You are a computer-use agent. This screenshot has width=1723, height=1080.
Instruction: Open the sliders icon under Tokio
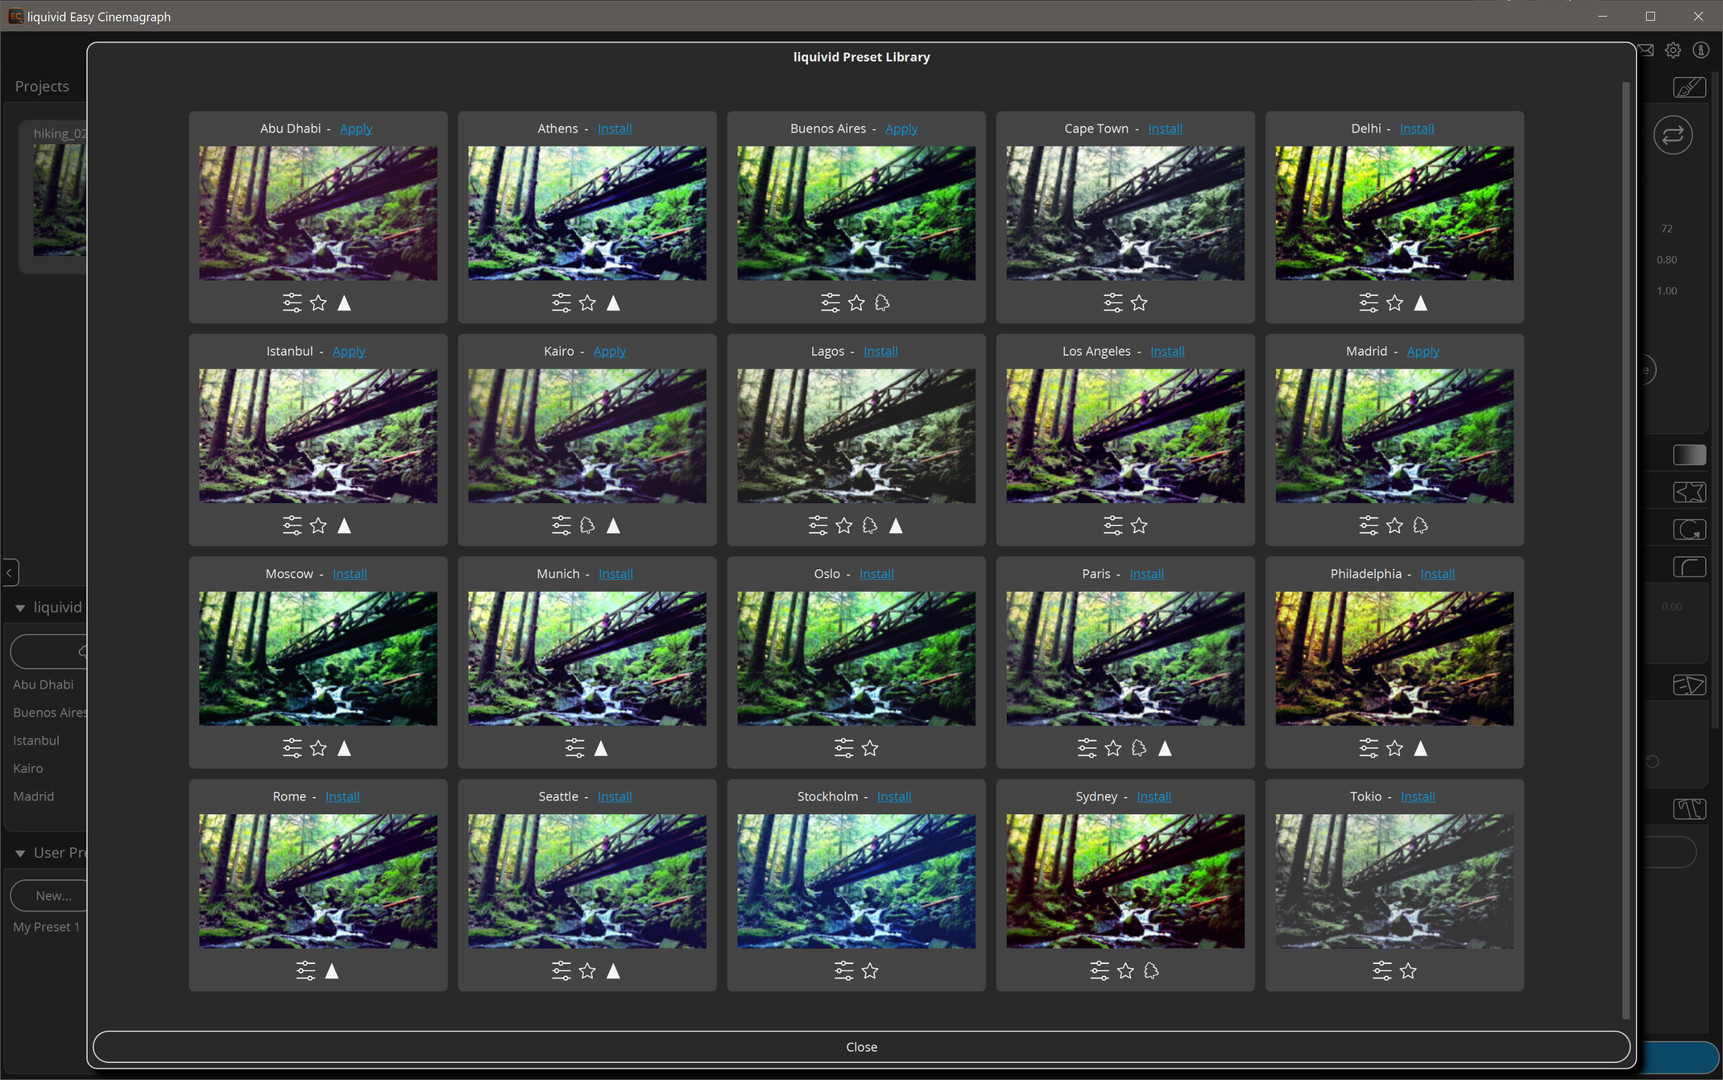pos(1382,971)
